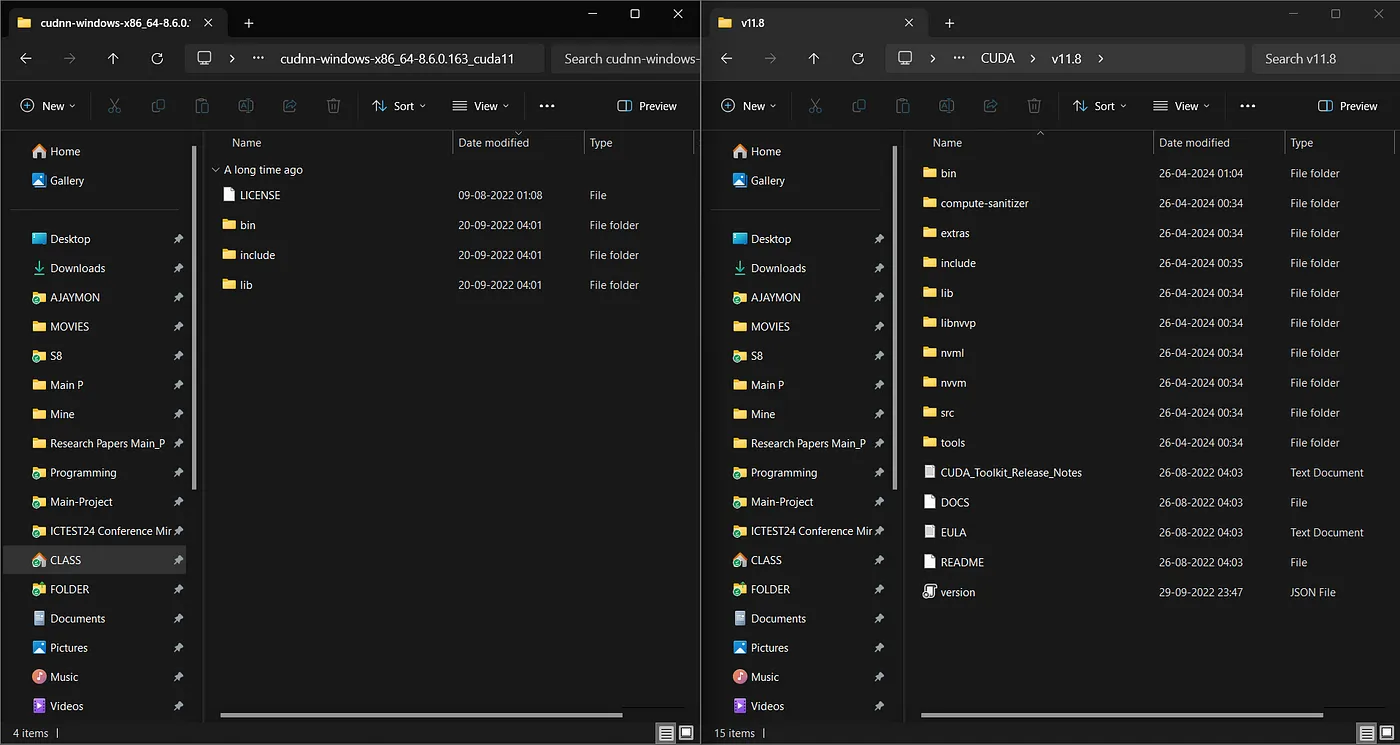Open Sort dropdown in v11.8 window
This screenshot has width=1400, height=745.
[1099, 106]
